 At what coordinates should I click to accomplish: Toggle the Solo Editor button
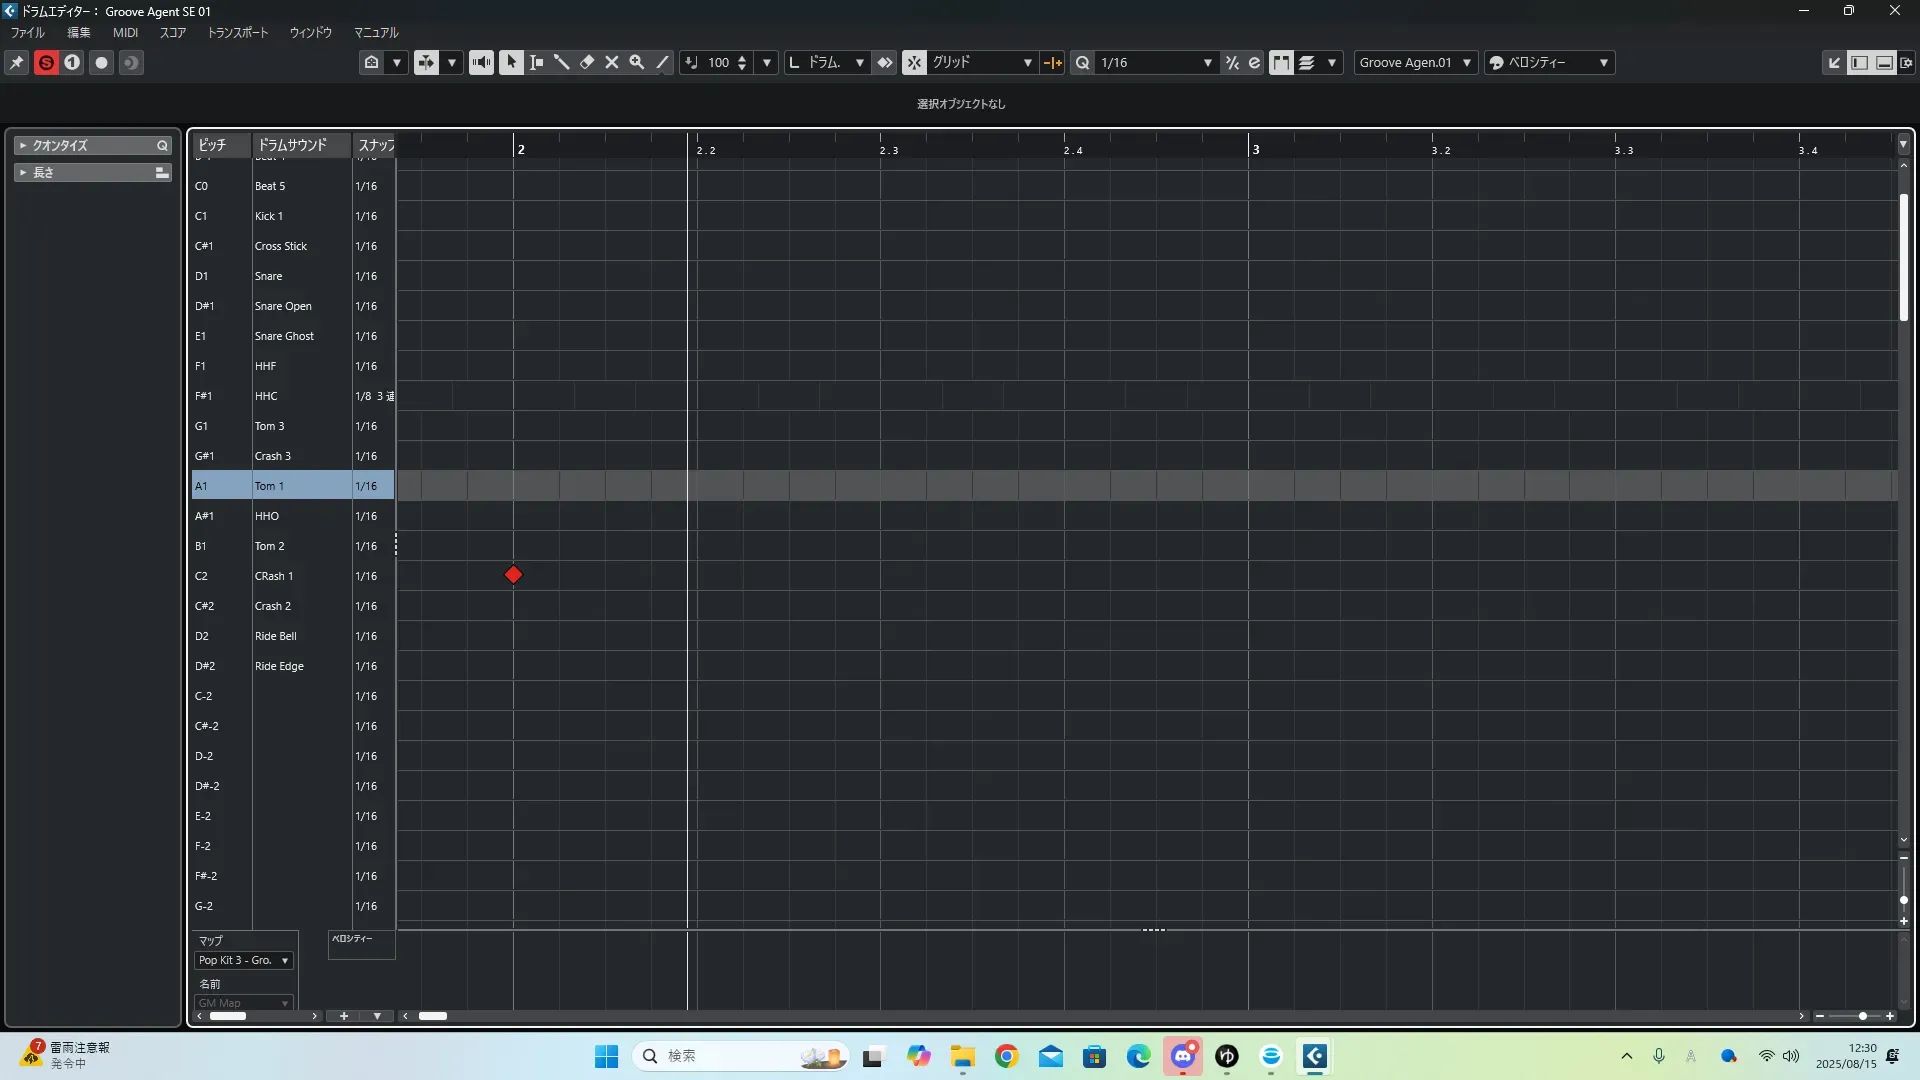click(x=46, y=62)
